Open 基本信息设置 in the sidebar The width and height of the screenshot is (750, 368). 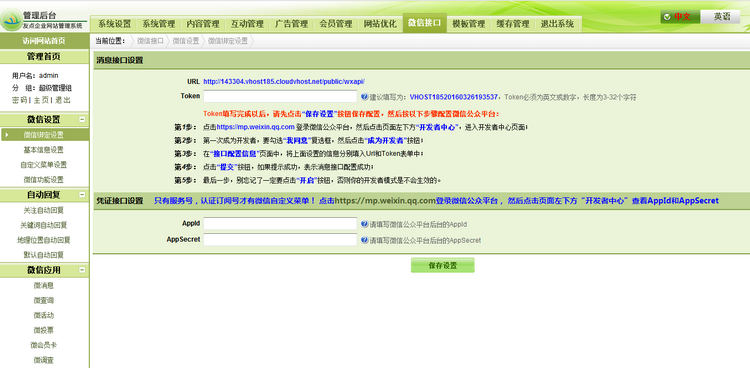click(44, 150)
